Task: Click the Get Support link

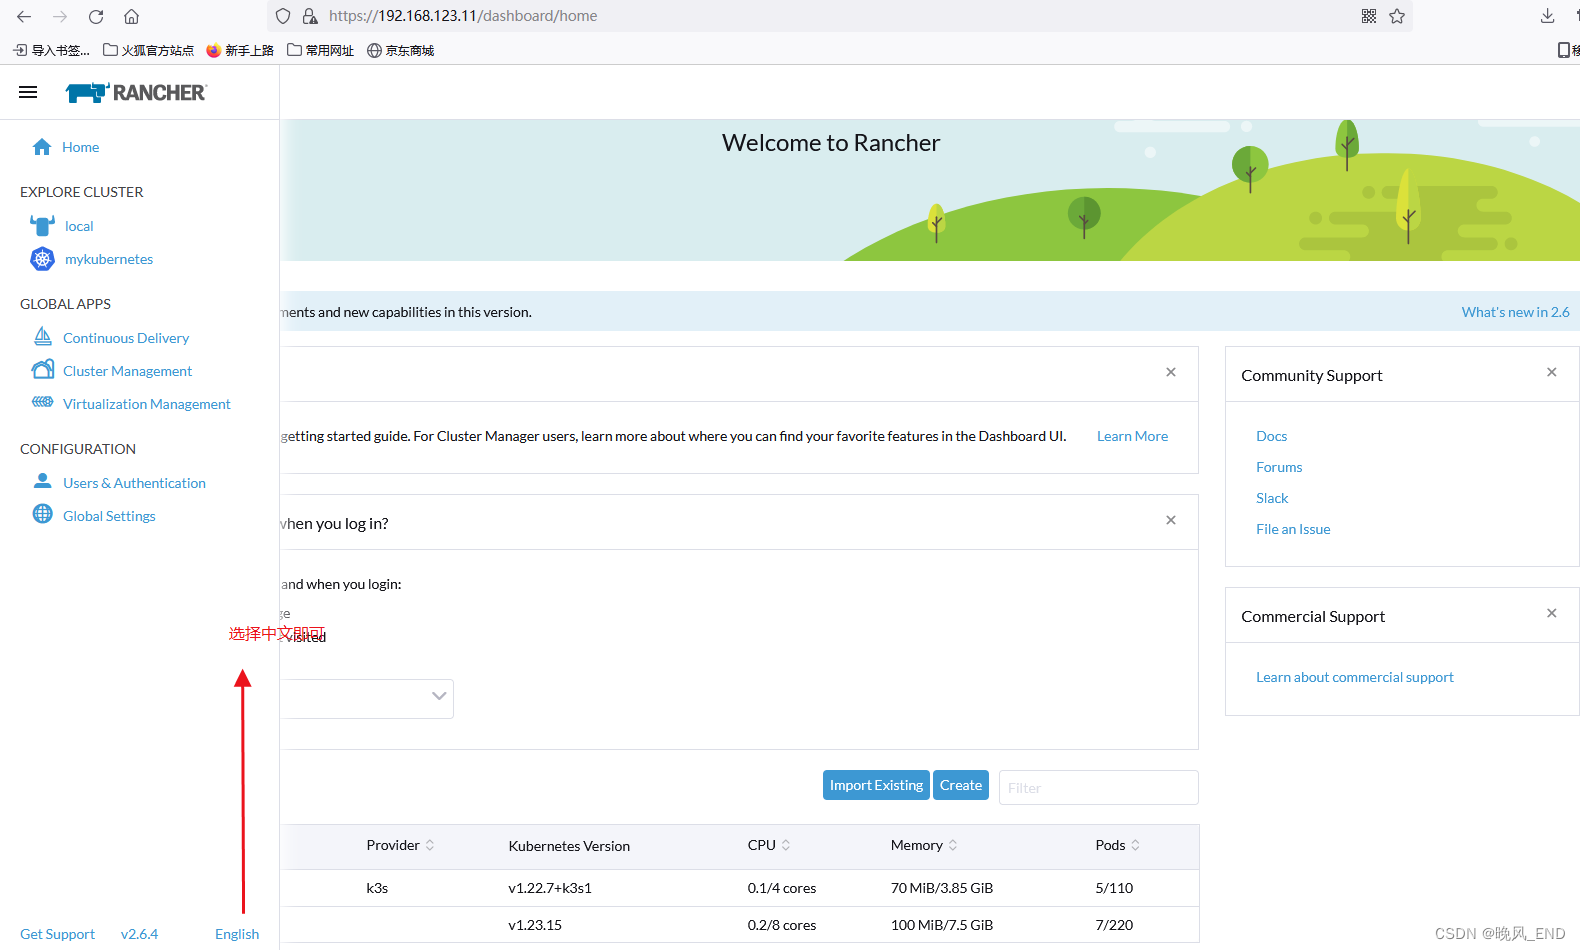Action: tap(57, 934)
